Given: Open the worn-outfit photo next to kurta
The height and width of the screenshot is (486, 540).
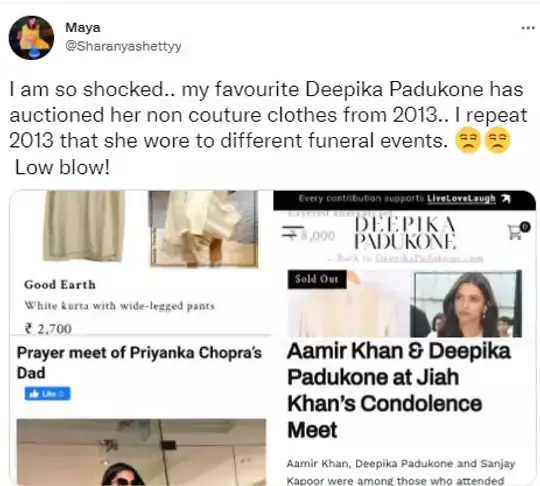Looking at the screenshot, I should [x=204, y=229].
